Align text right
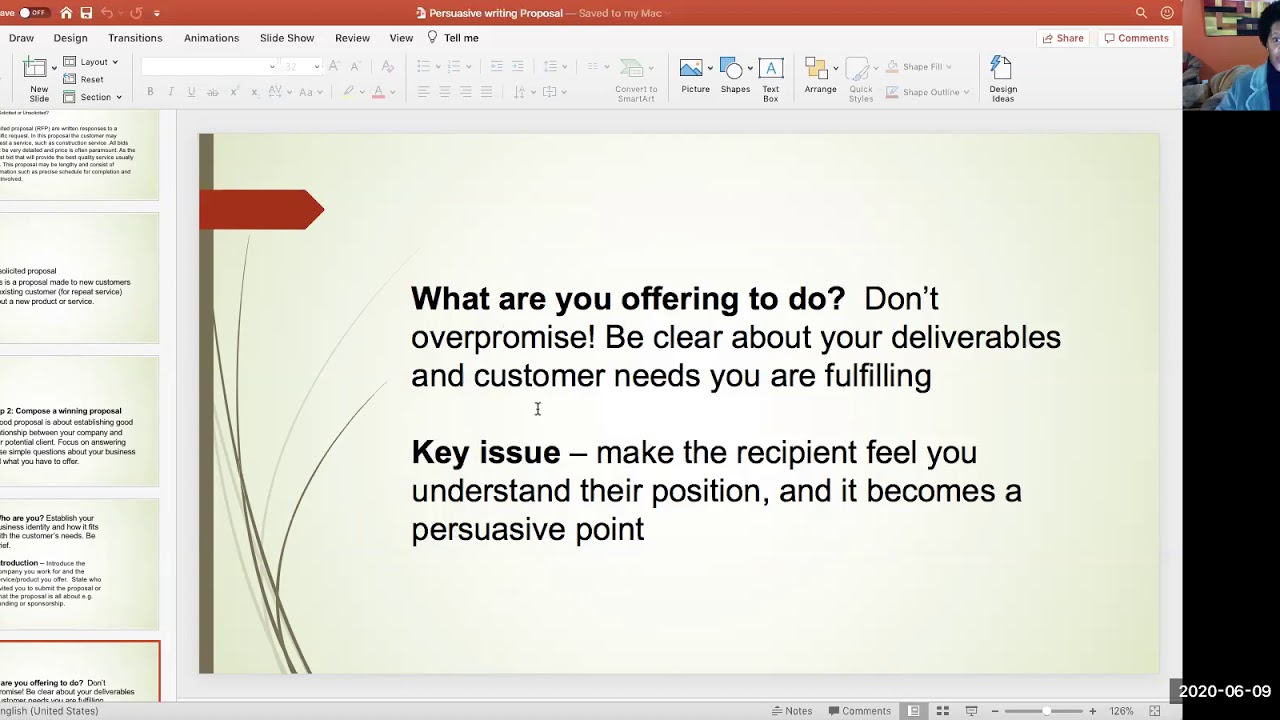 [465, 92]
